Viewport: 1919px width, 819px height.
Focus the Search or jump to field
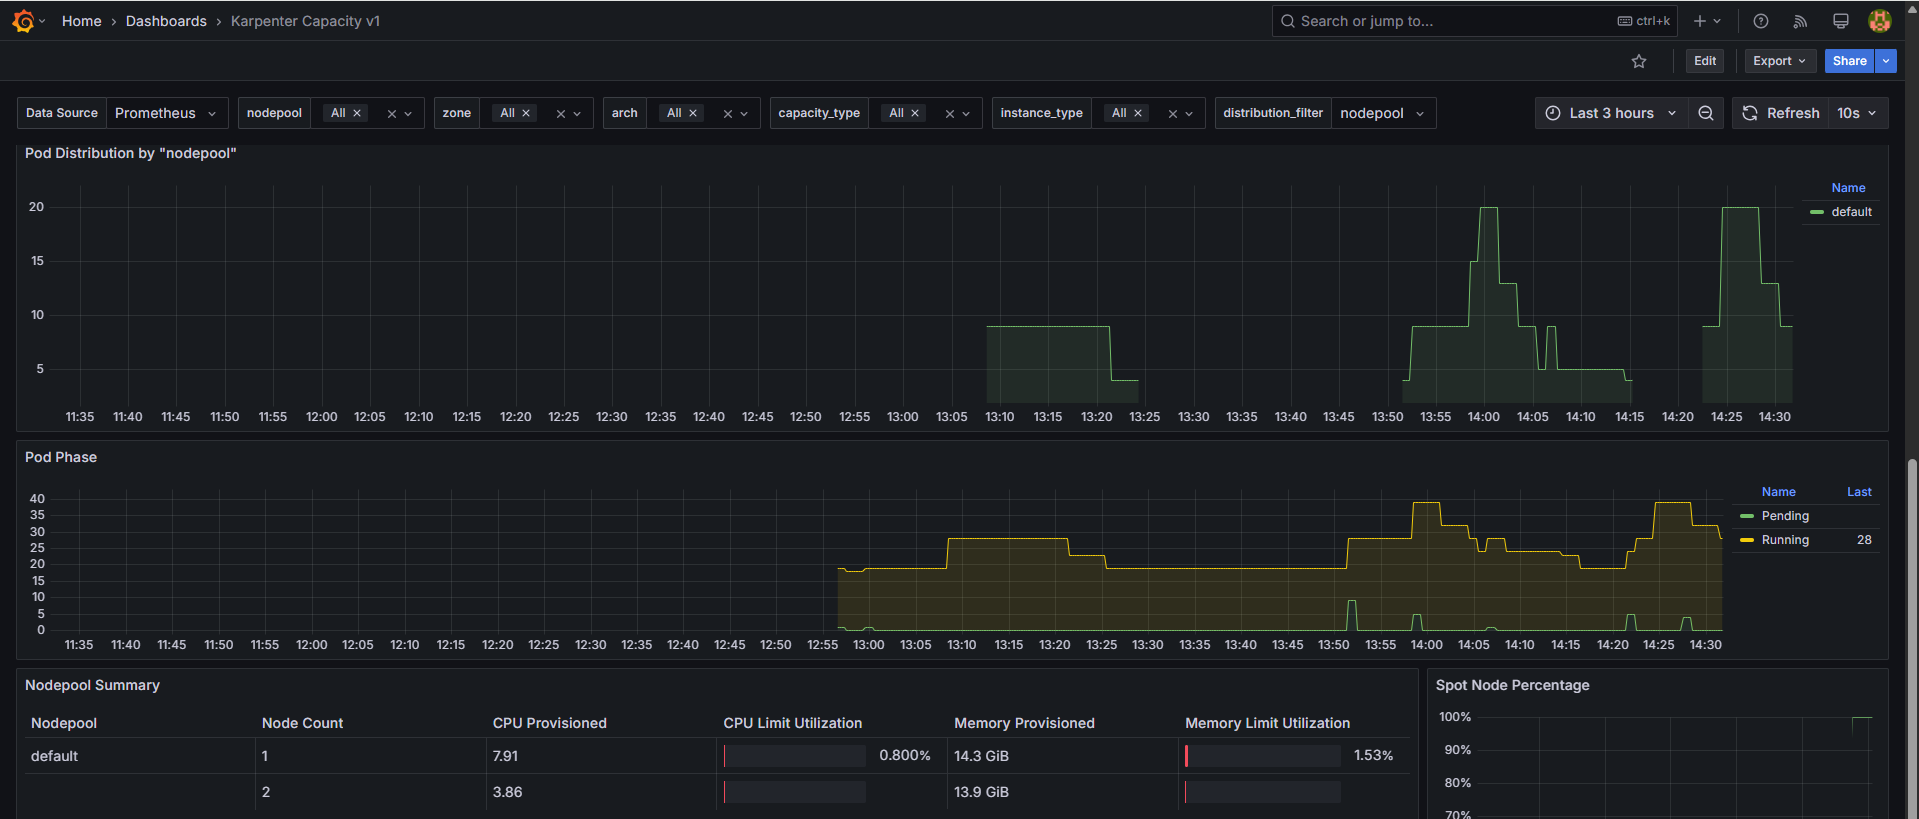(x=1476, y=21)
